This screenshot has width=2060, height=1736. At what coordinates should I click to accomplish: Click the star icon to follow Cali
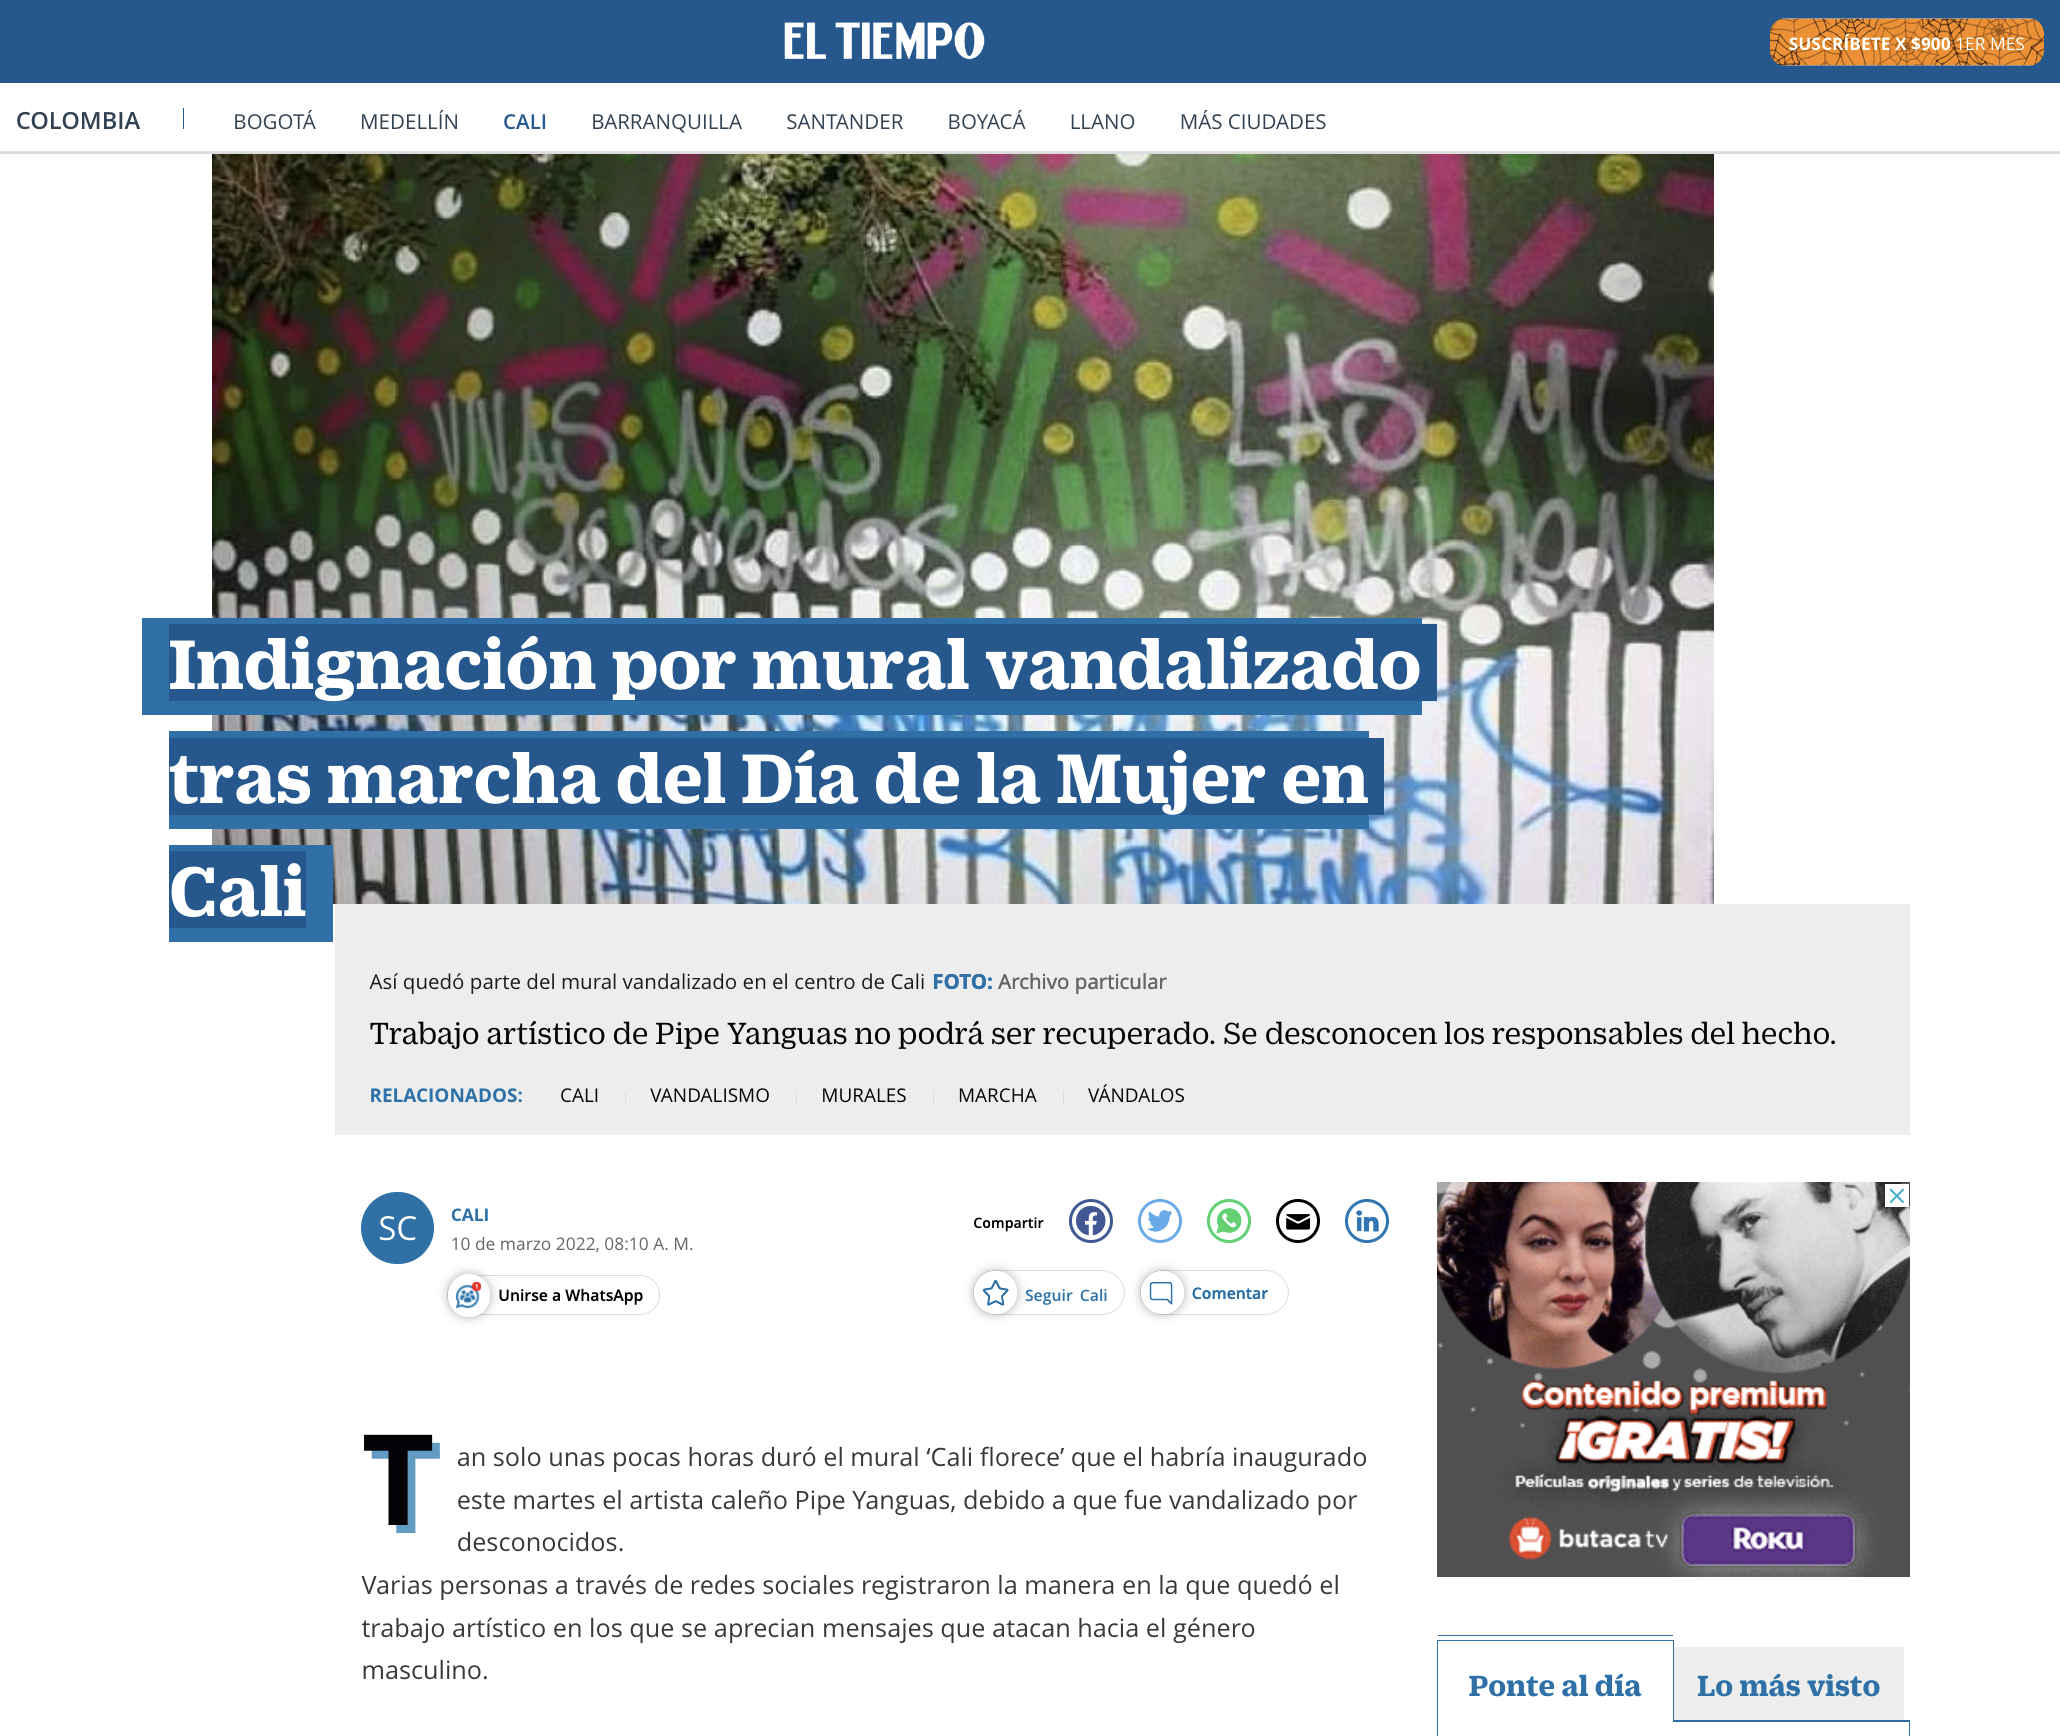click(996, 1293)
